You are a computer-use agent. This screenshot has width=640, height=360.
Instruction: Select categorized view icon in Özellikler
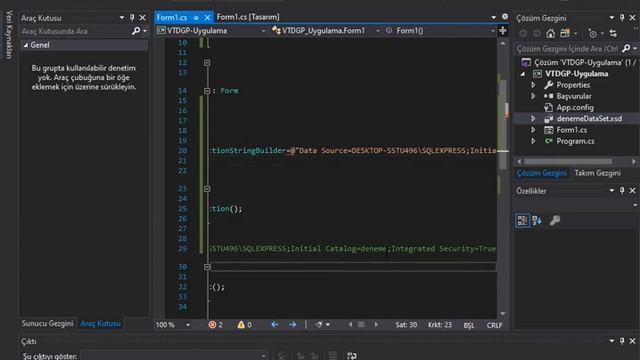[522, 220]
